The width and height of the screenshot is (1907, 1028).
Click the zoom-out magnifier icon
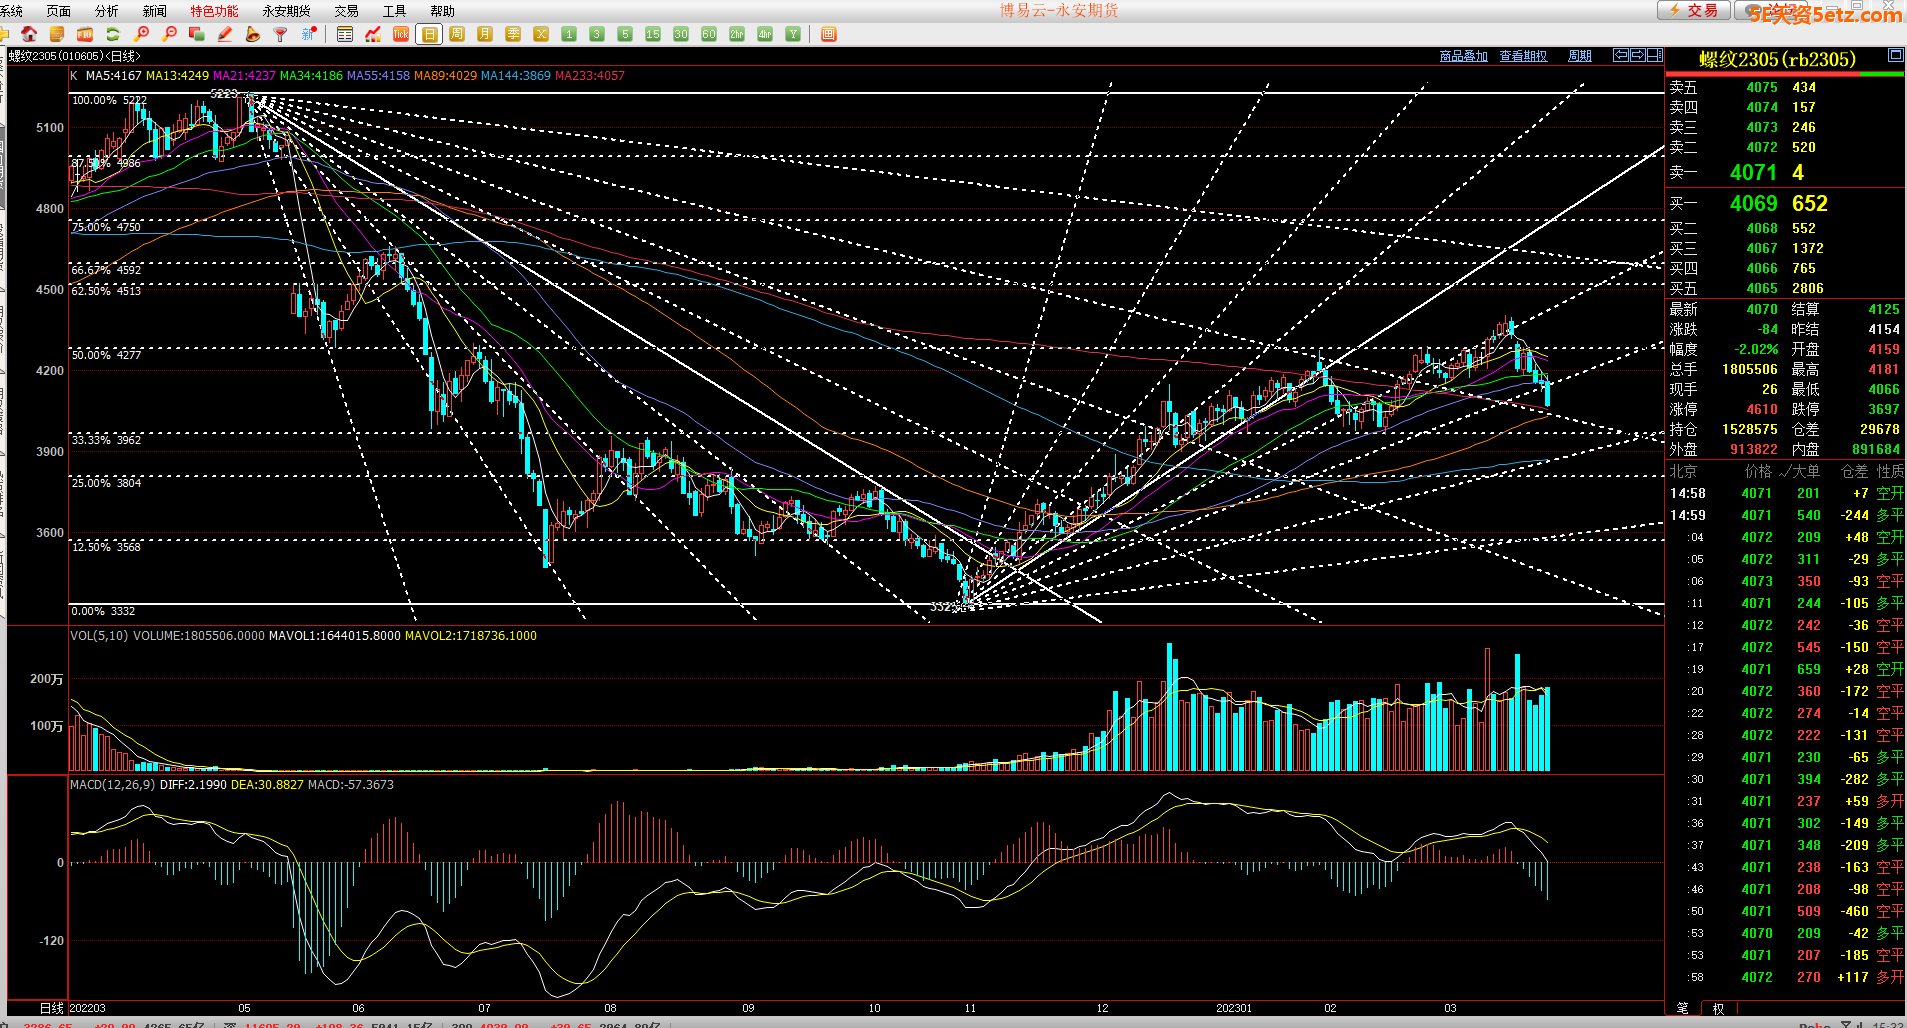[169, 34]
